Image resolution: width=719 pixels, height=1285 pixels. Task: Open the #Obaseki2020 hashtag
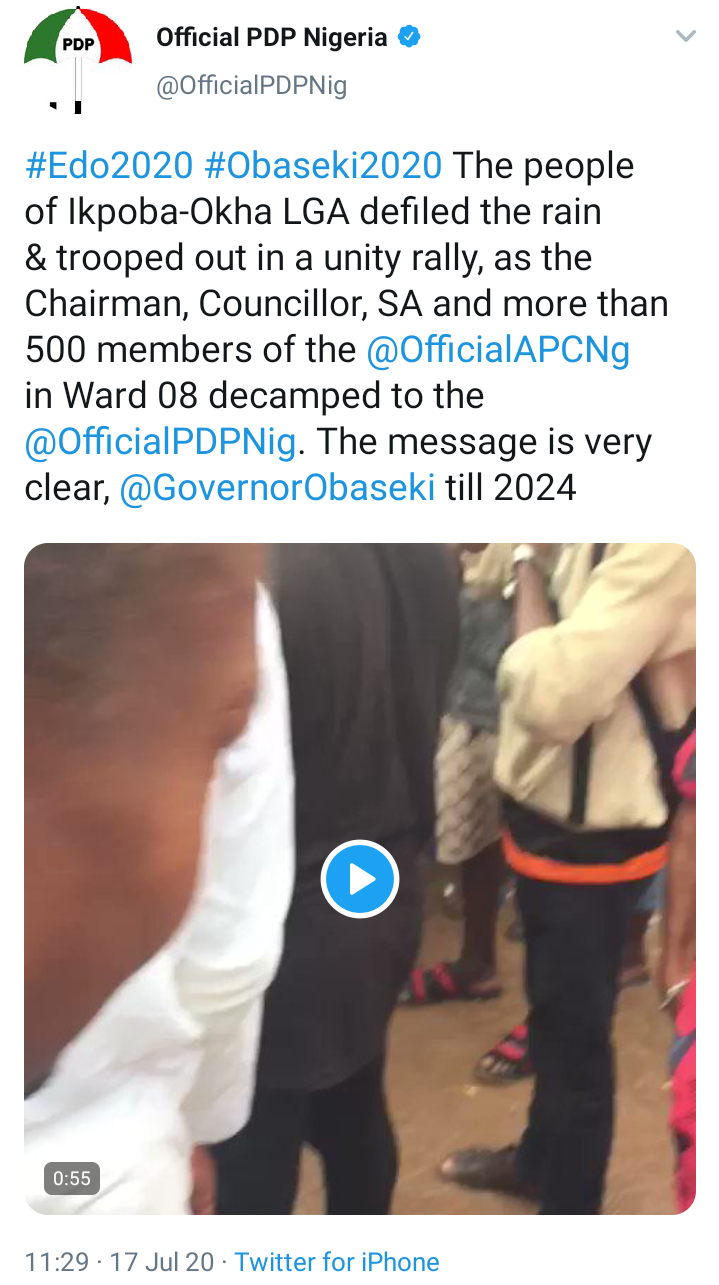click(323, 166)
